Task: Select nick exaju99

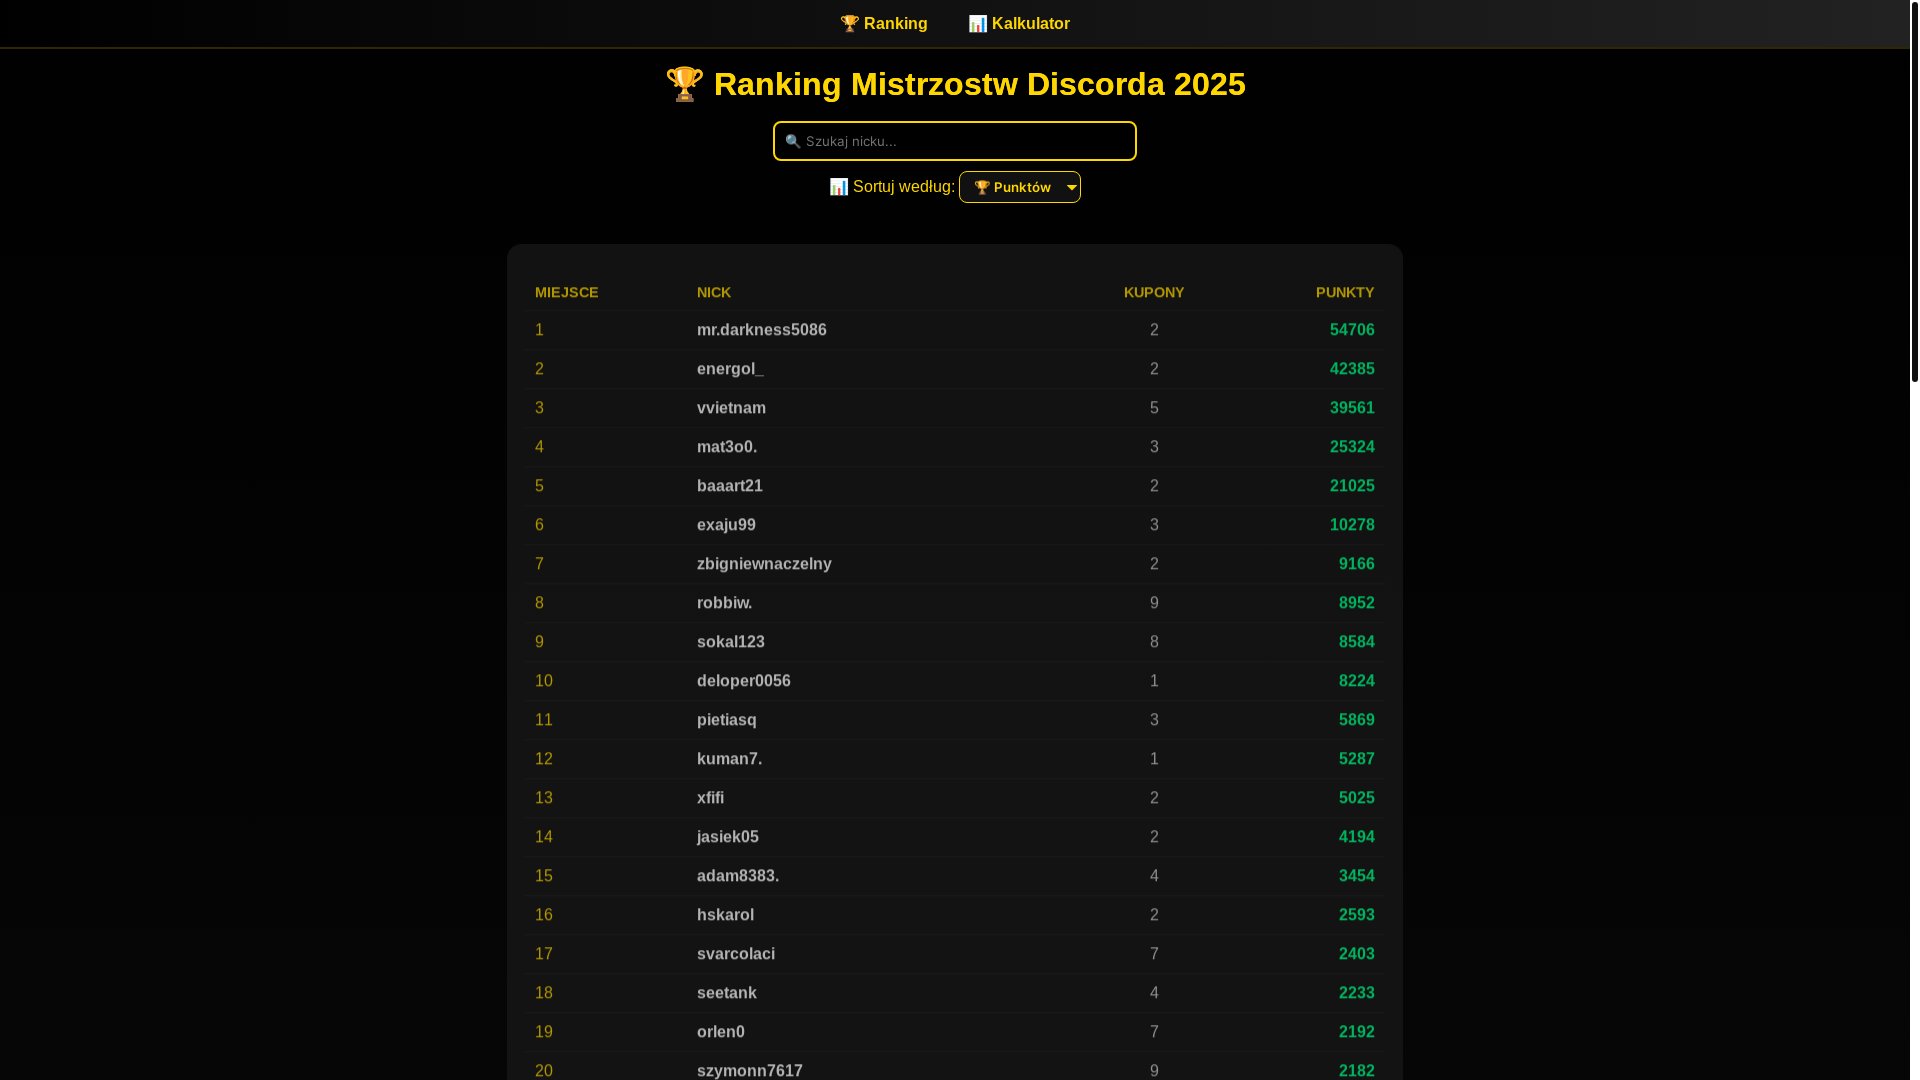Action: coord(726,525)
